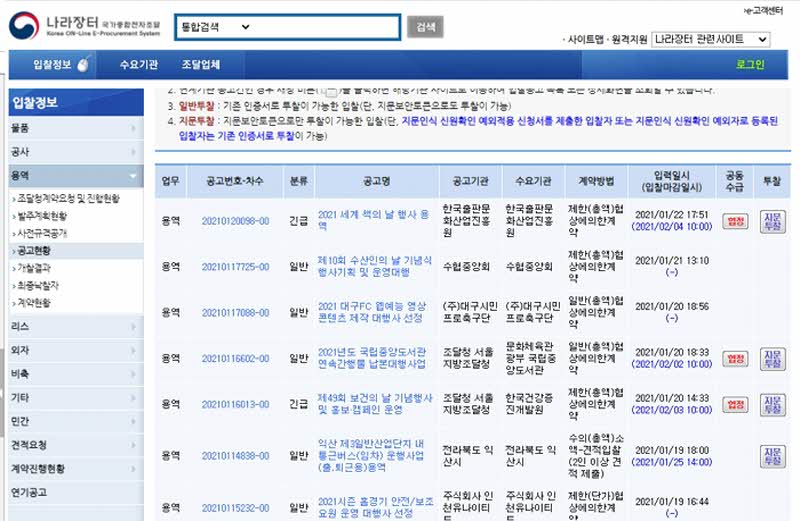
Task: Click 협정 badge for 보건의 날 row
Action: click(735, 403)
